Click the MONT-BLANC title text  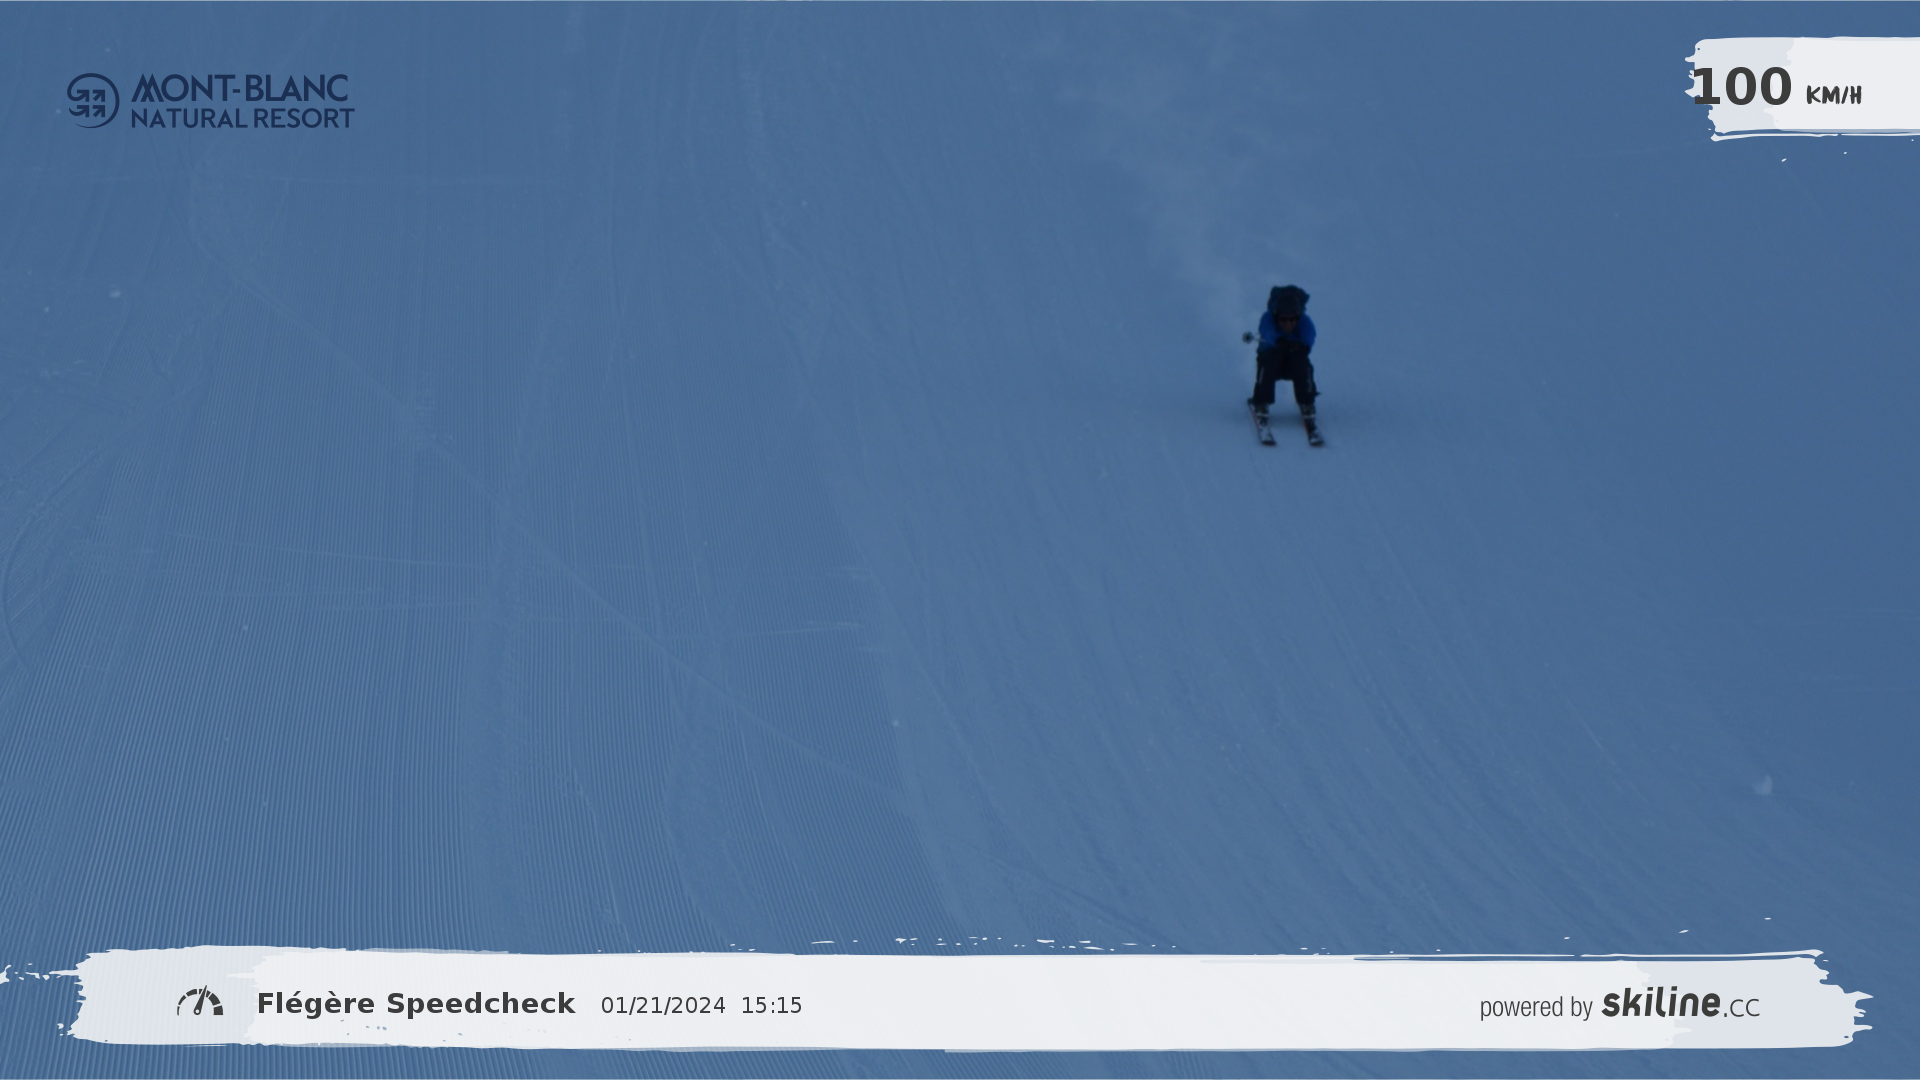click(x=240, y=88)
